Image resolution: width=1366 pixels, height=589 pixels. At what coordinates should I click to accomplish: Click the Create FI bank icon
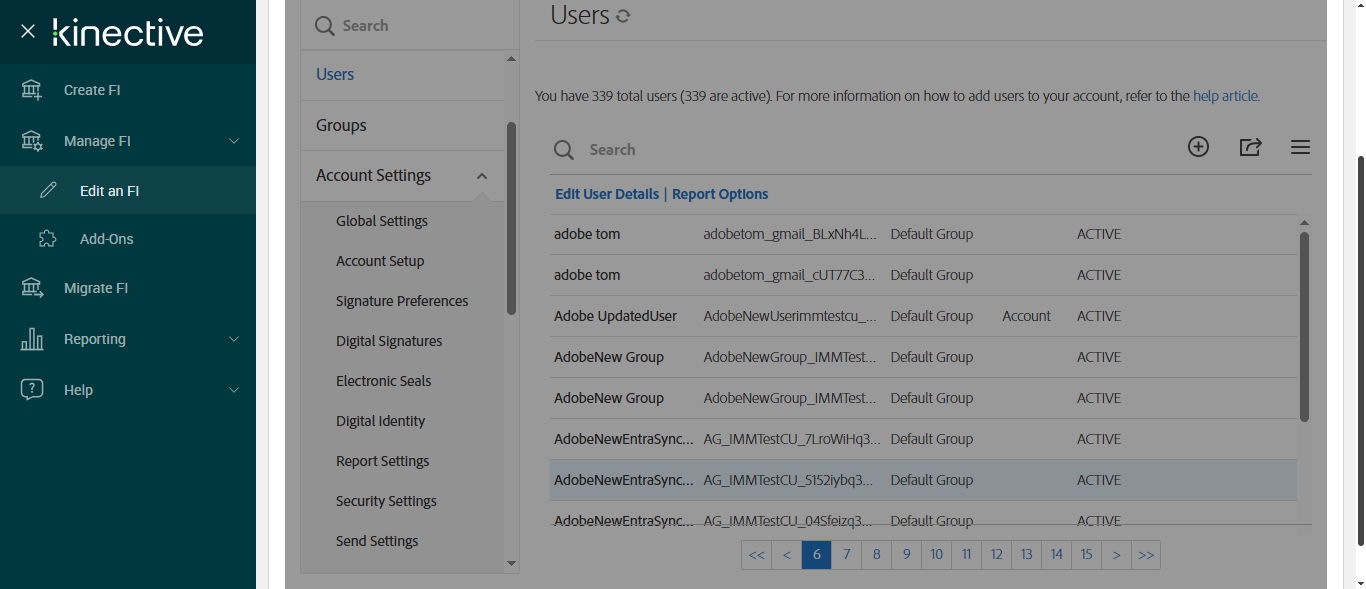(32, 90)
